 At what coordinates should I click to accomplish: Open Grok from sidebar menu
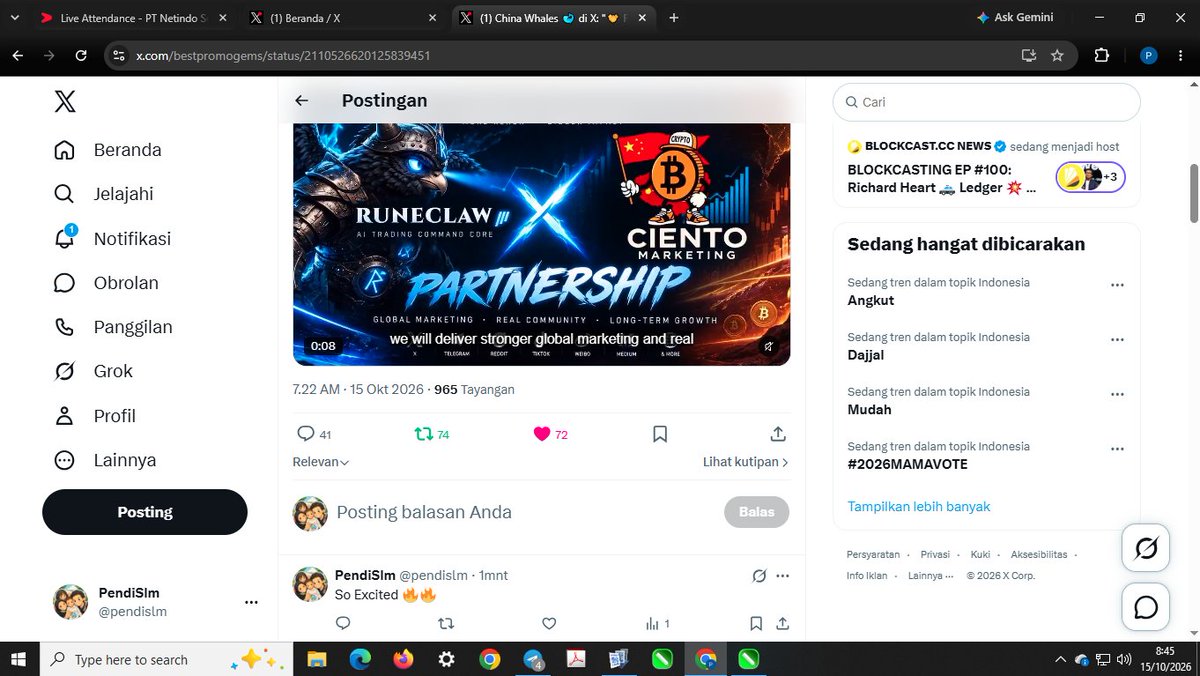pyautogui.click(x=93, y=371)
